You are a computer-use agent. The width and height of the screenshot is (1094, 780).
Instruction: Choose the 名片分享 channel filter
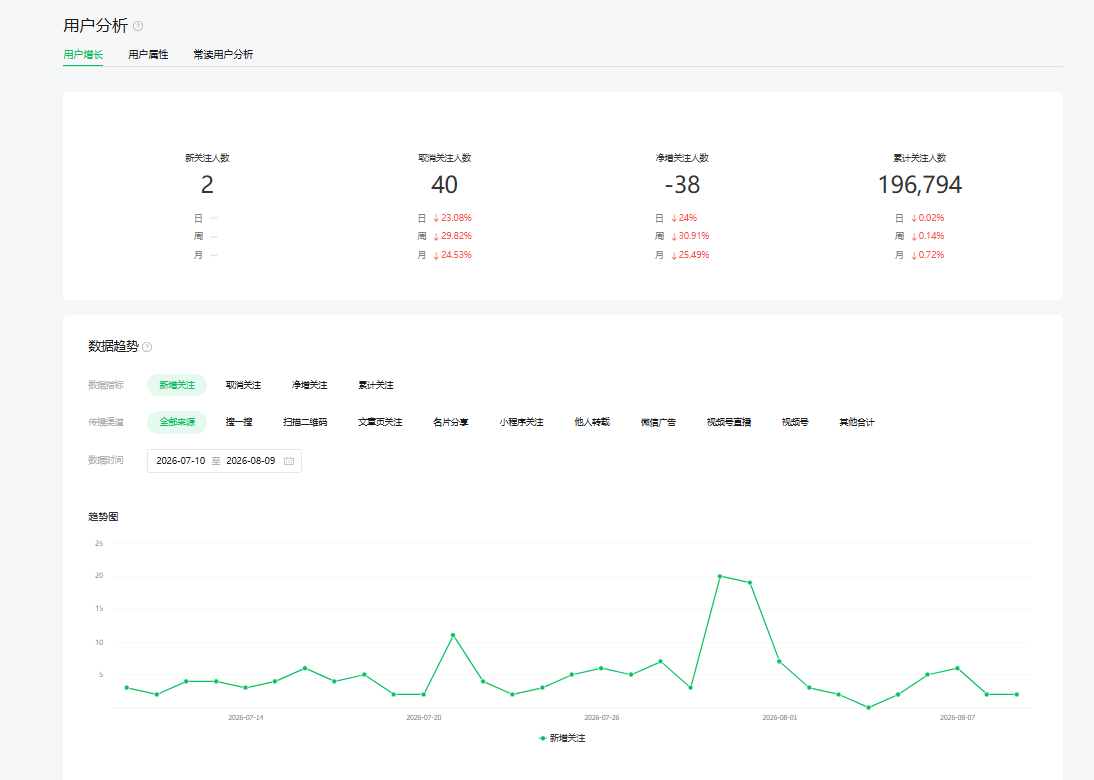click(451, 422)
